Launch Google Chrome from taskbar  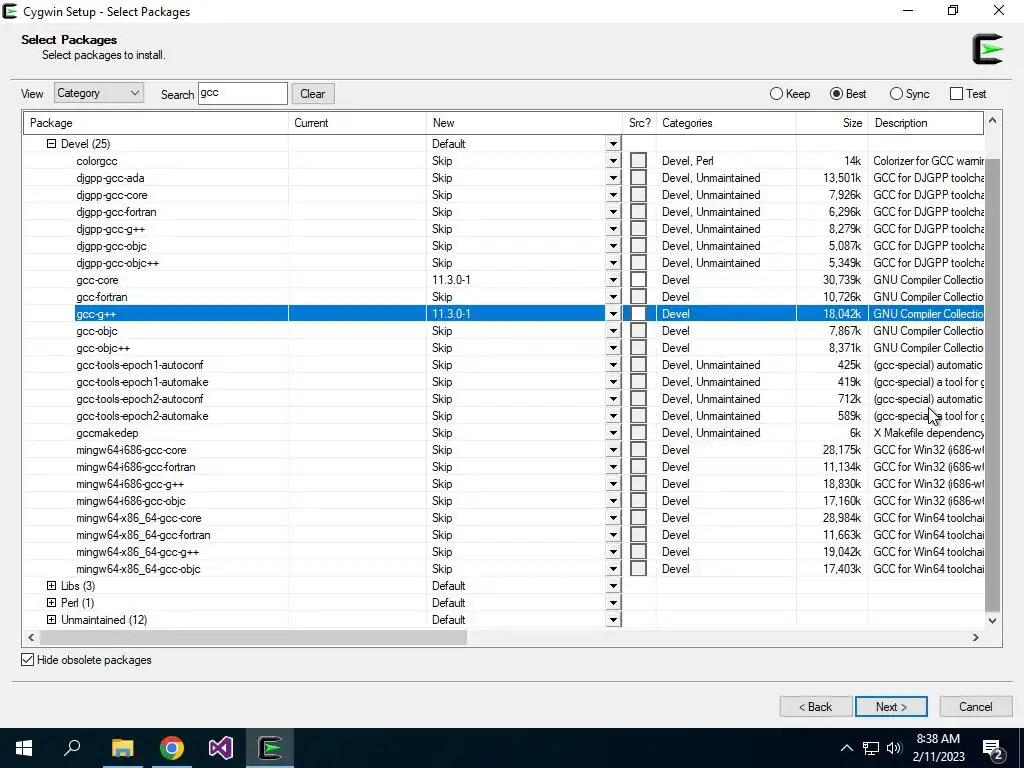(x=172, y=748)
